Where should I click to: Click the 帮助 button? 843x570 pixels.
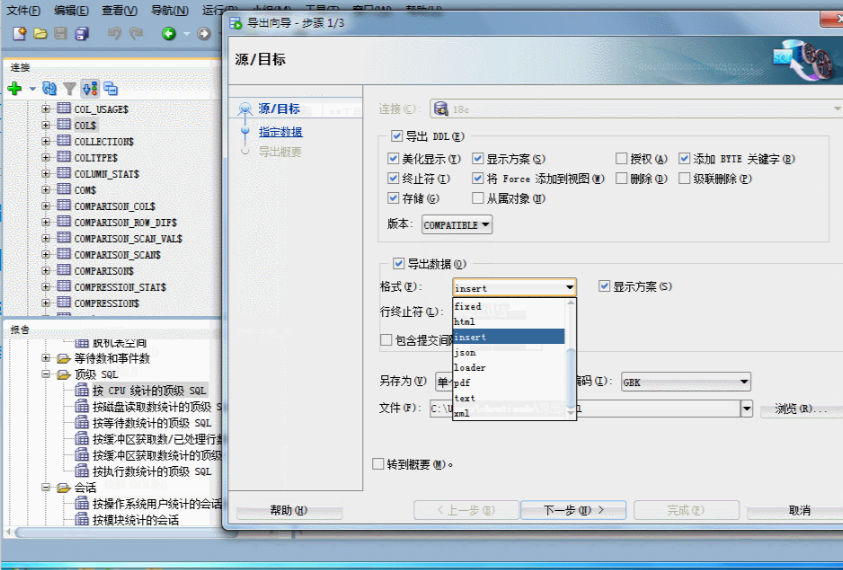[x=289, y=510]
